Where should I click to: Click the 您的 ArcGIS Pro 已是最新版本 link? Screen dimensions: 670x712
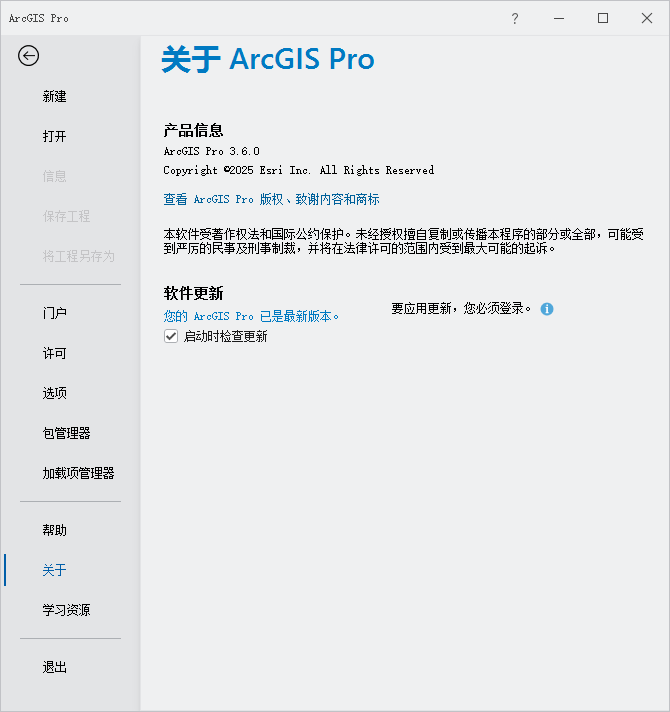click(251, 316)
